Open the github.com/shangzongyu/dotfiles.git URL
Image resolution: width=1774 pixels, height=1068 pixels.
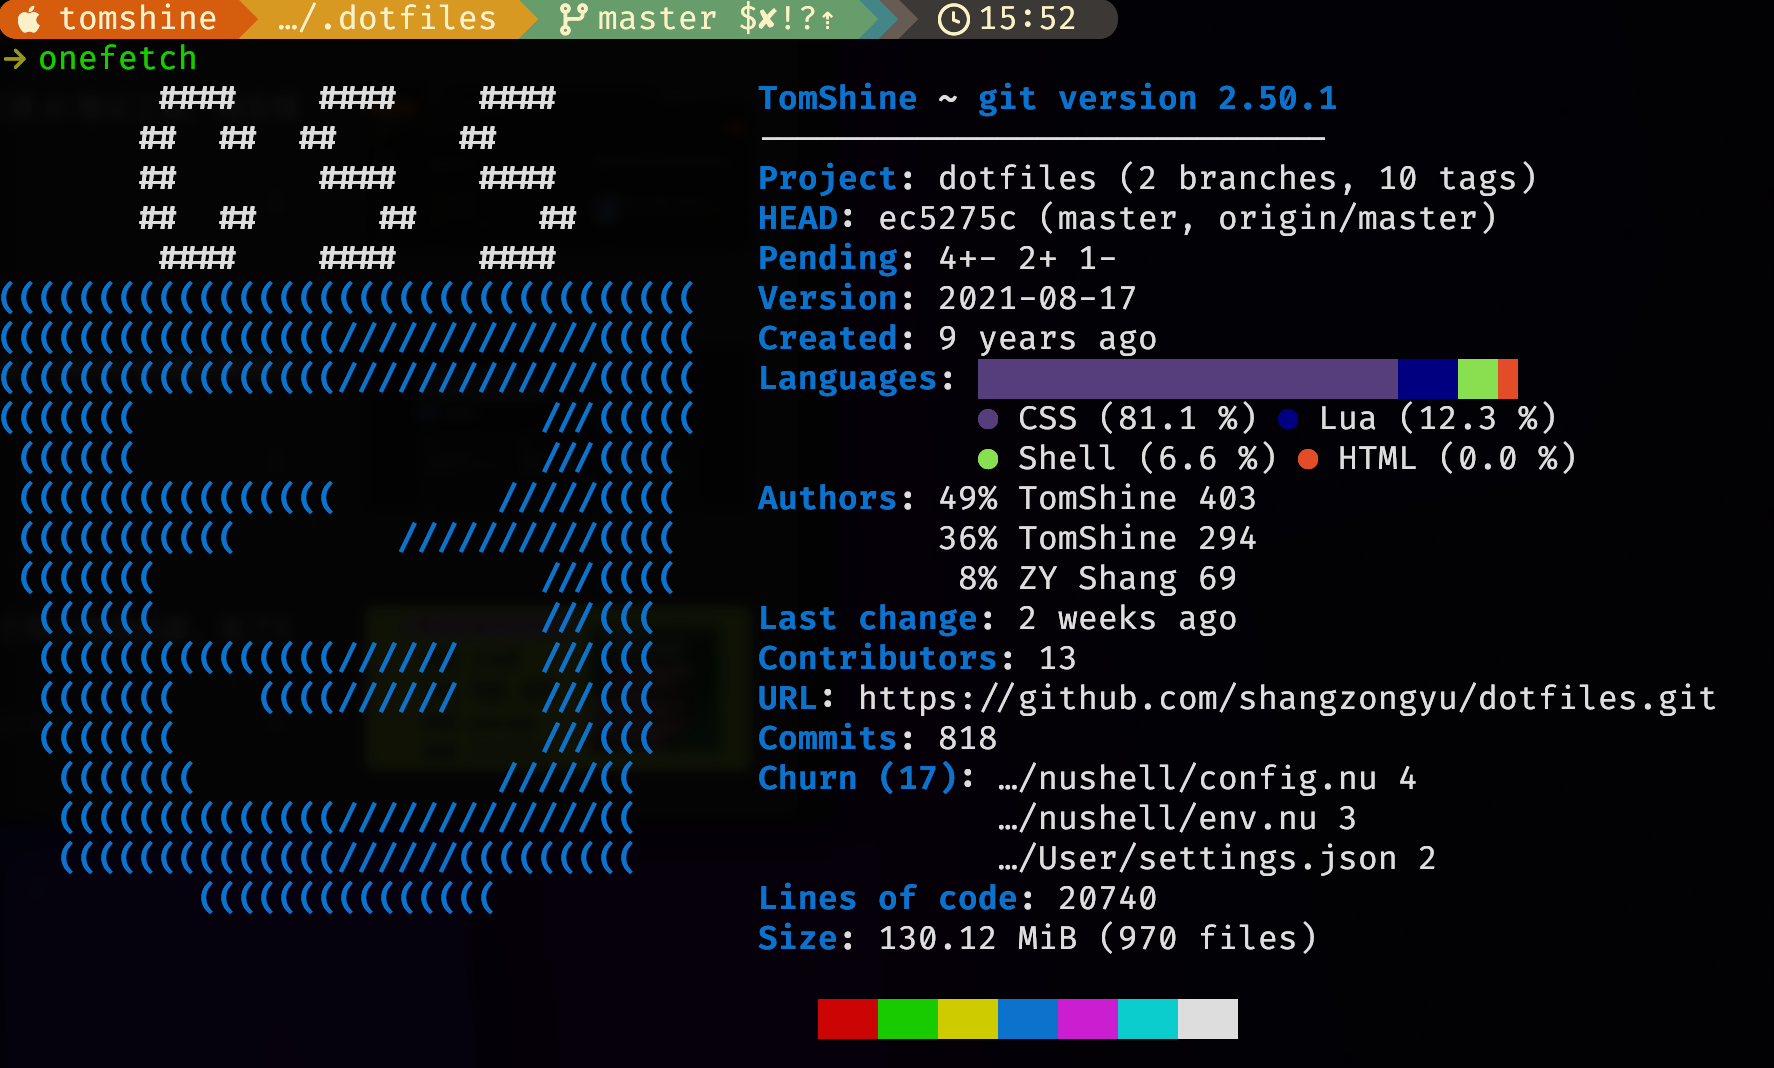click(1288, 699)
